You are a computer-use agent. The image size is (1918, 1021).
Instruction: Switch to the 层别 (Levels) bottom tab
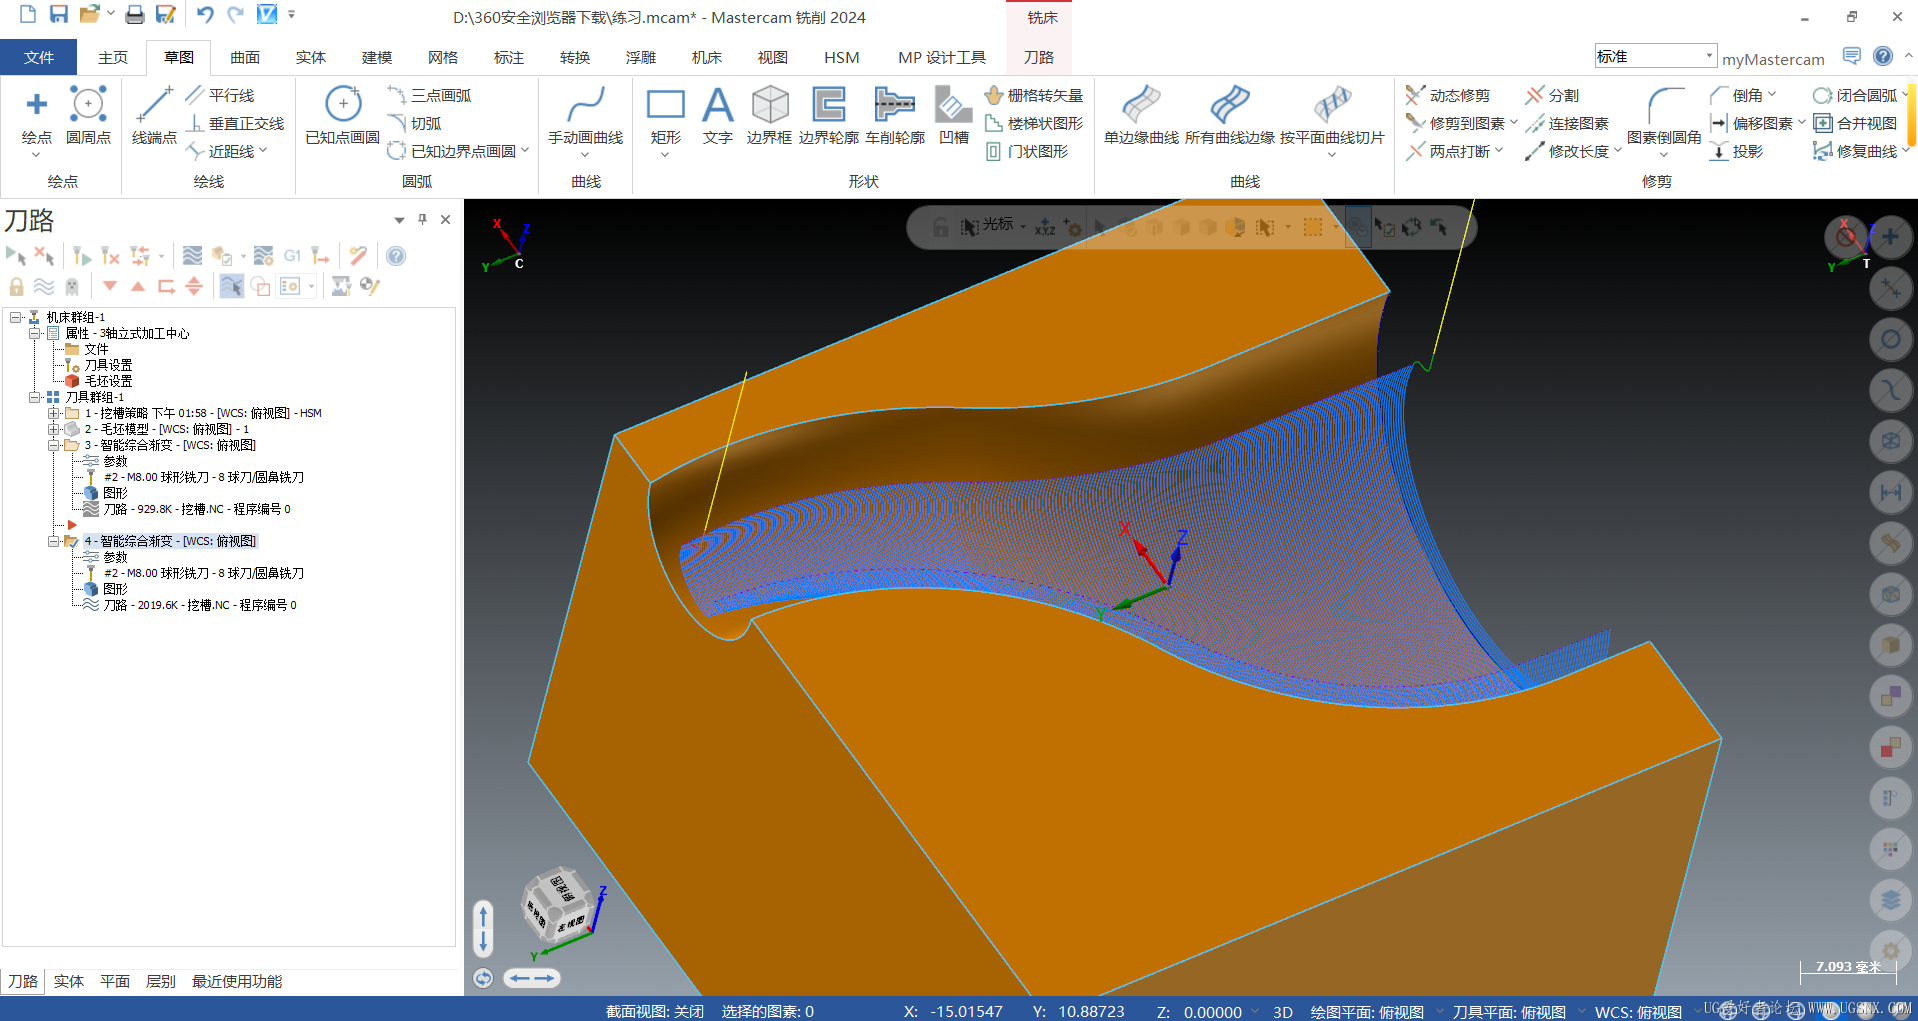pos(160,981)
